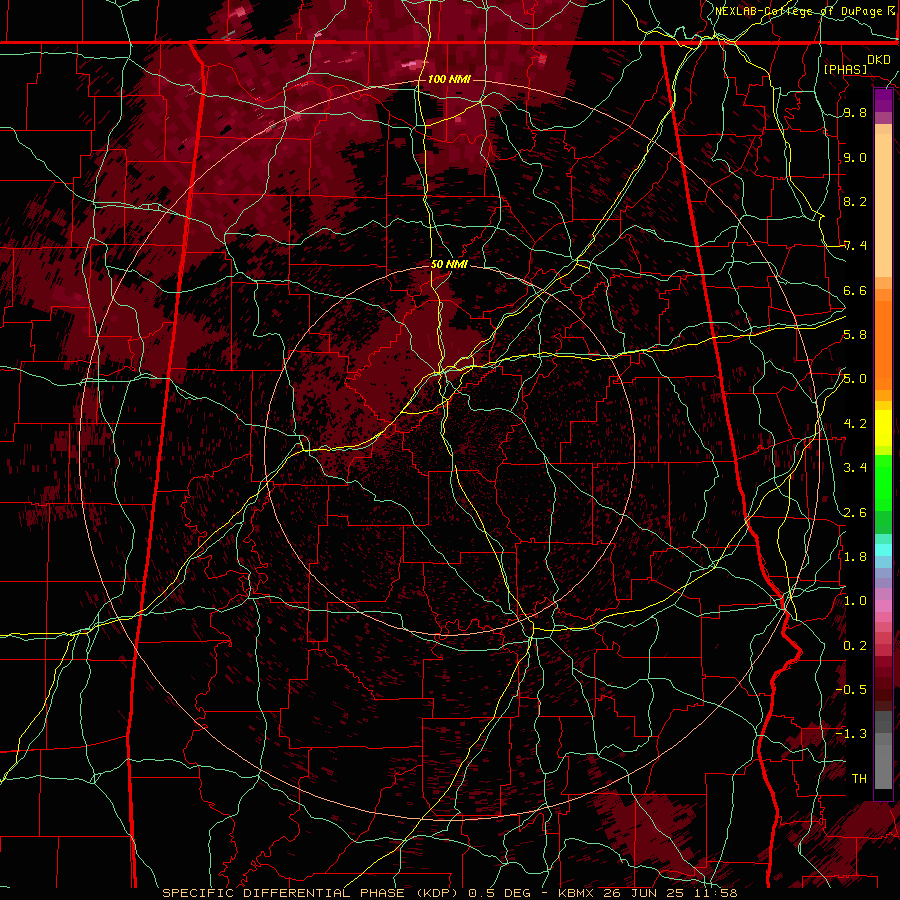The width and height of the screenshot is (900, 900).
Task: Pick the pink segment near the 1.0 value
Action: 883,606
